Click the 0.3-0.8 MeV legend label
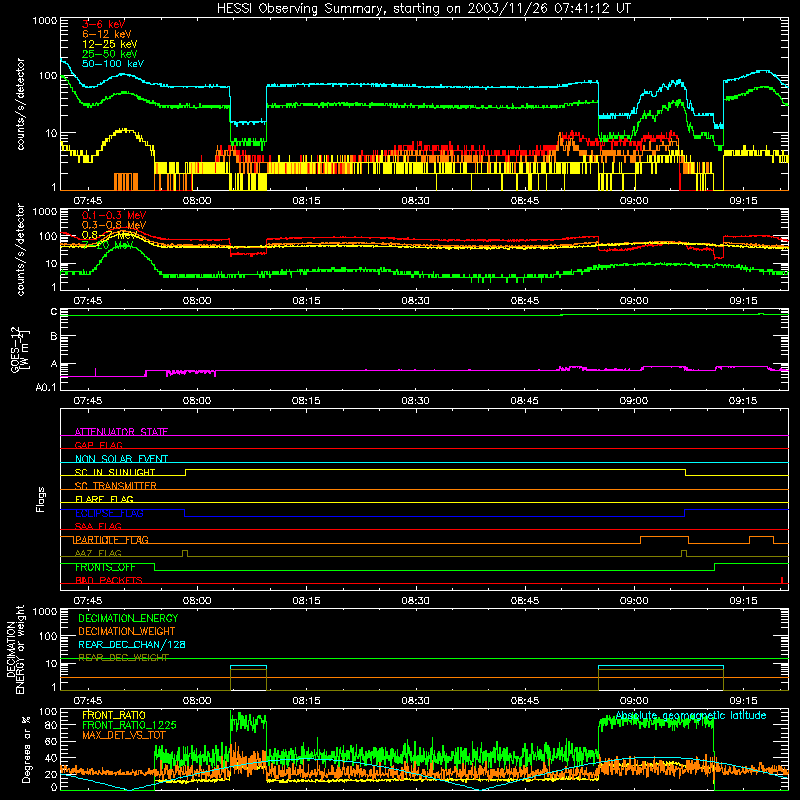The height and width of the screenshot is (800, 800). click(x=114, y=225)
